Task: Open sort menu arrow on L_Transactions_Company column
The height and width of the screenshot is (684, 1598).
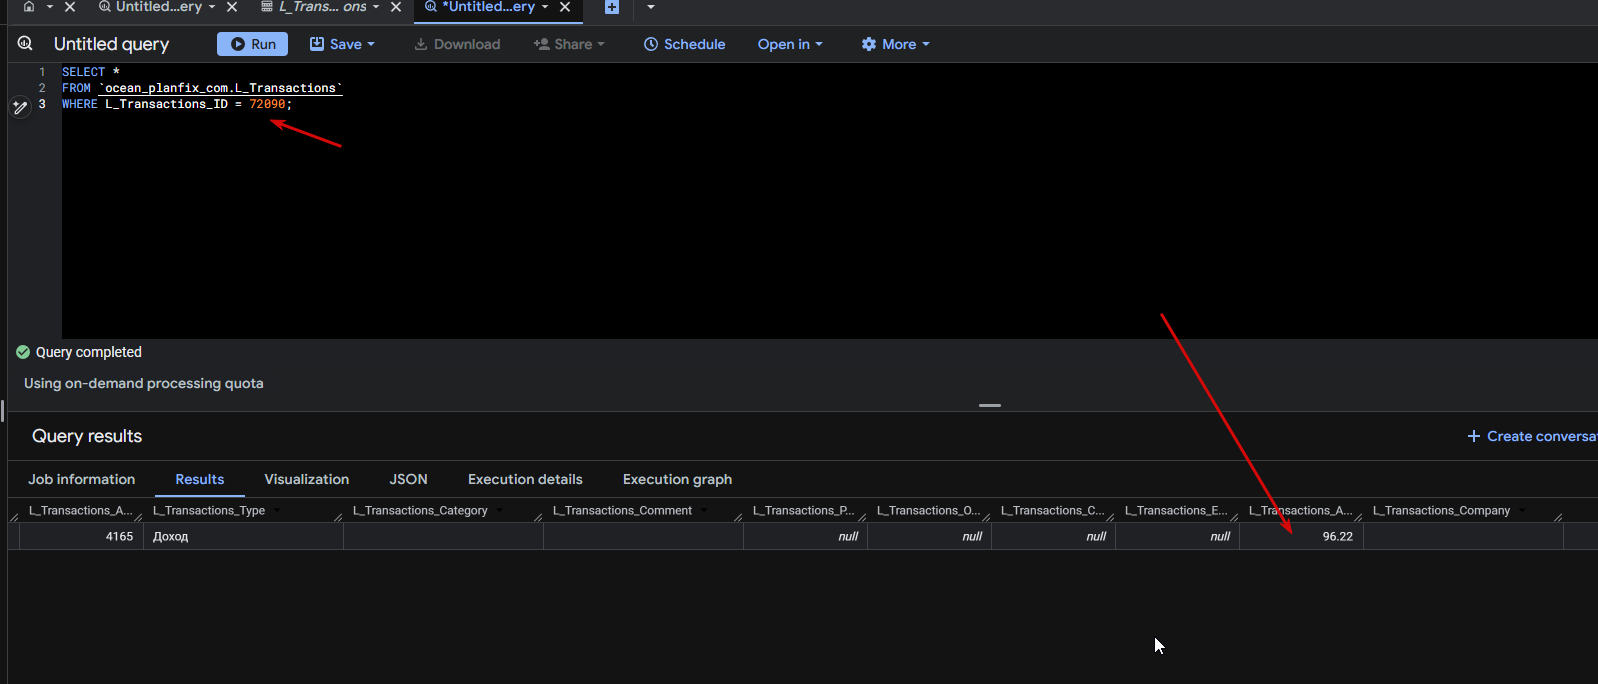Action: (x=1522, y=510)
